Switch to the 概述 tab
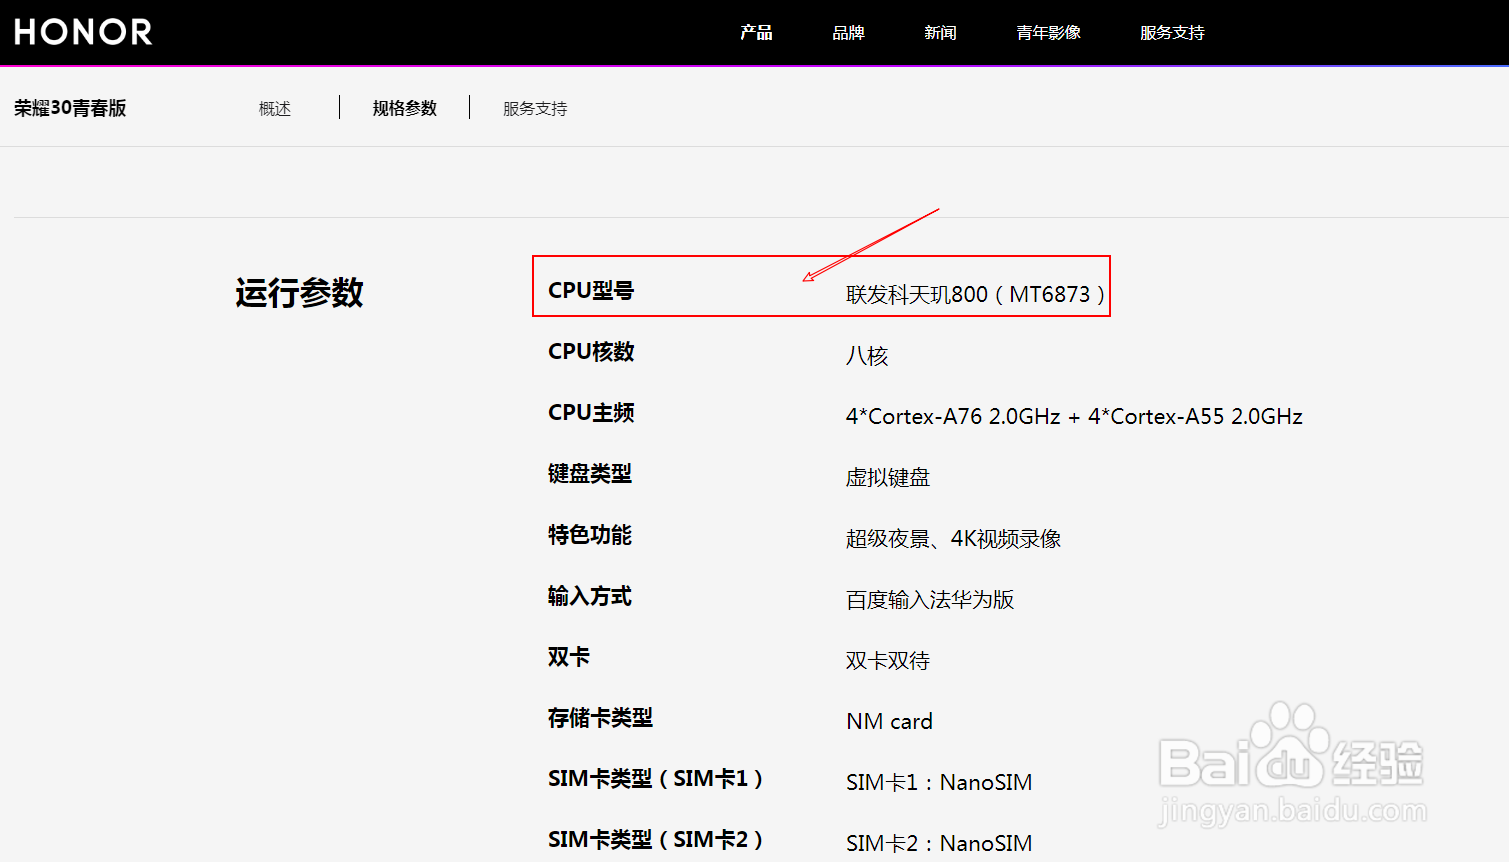 pyautogui.click(x=275, y=108)
